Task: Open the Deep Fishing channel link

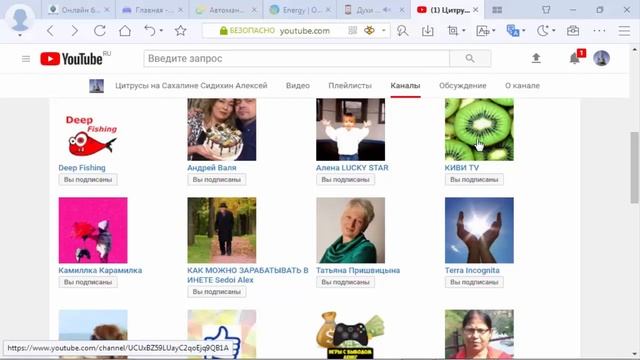Action: 82,168
